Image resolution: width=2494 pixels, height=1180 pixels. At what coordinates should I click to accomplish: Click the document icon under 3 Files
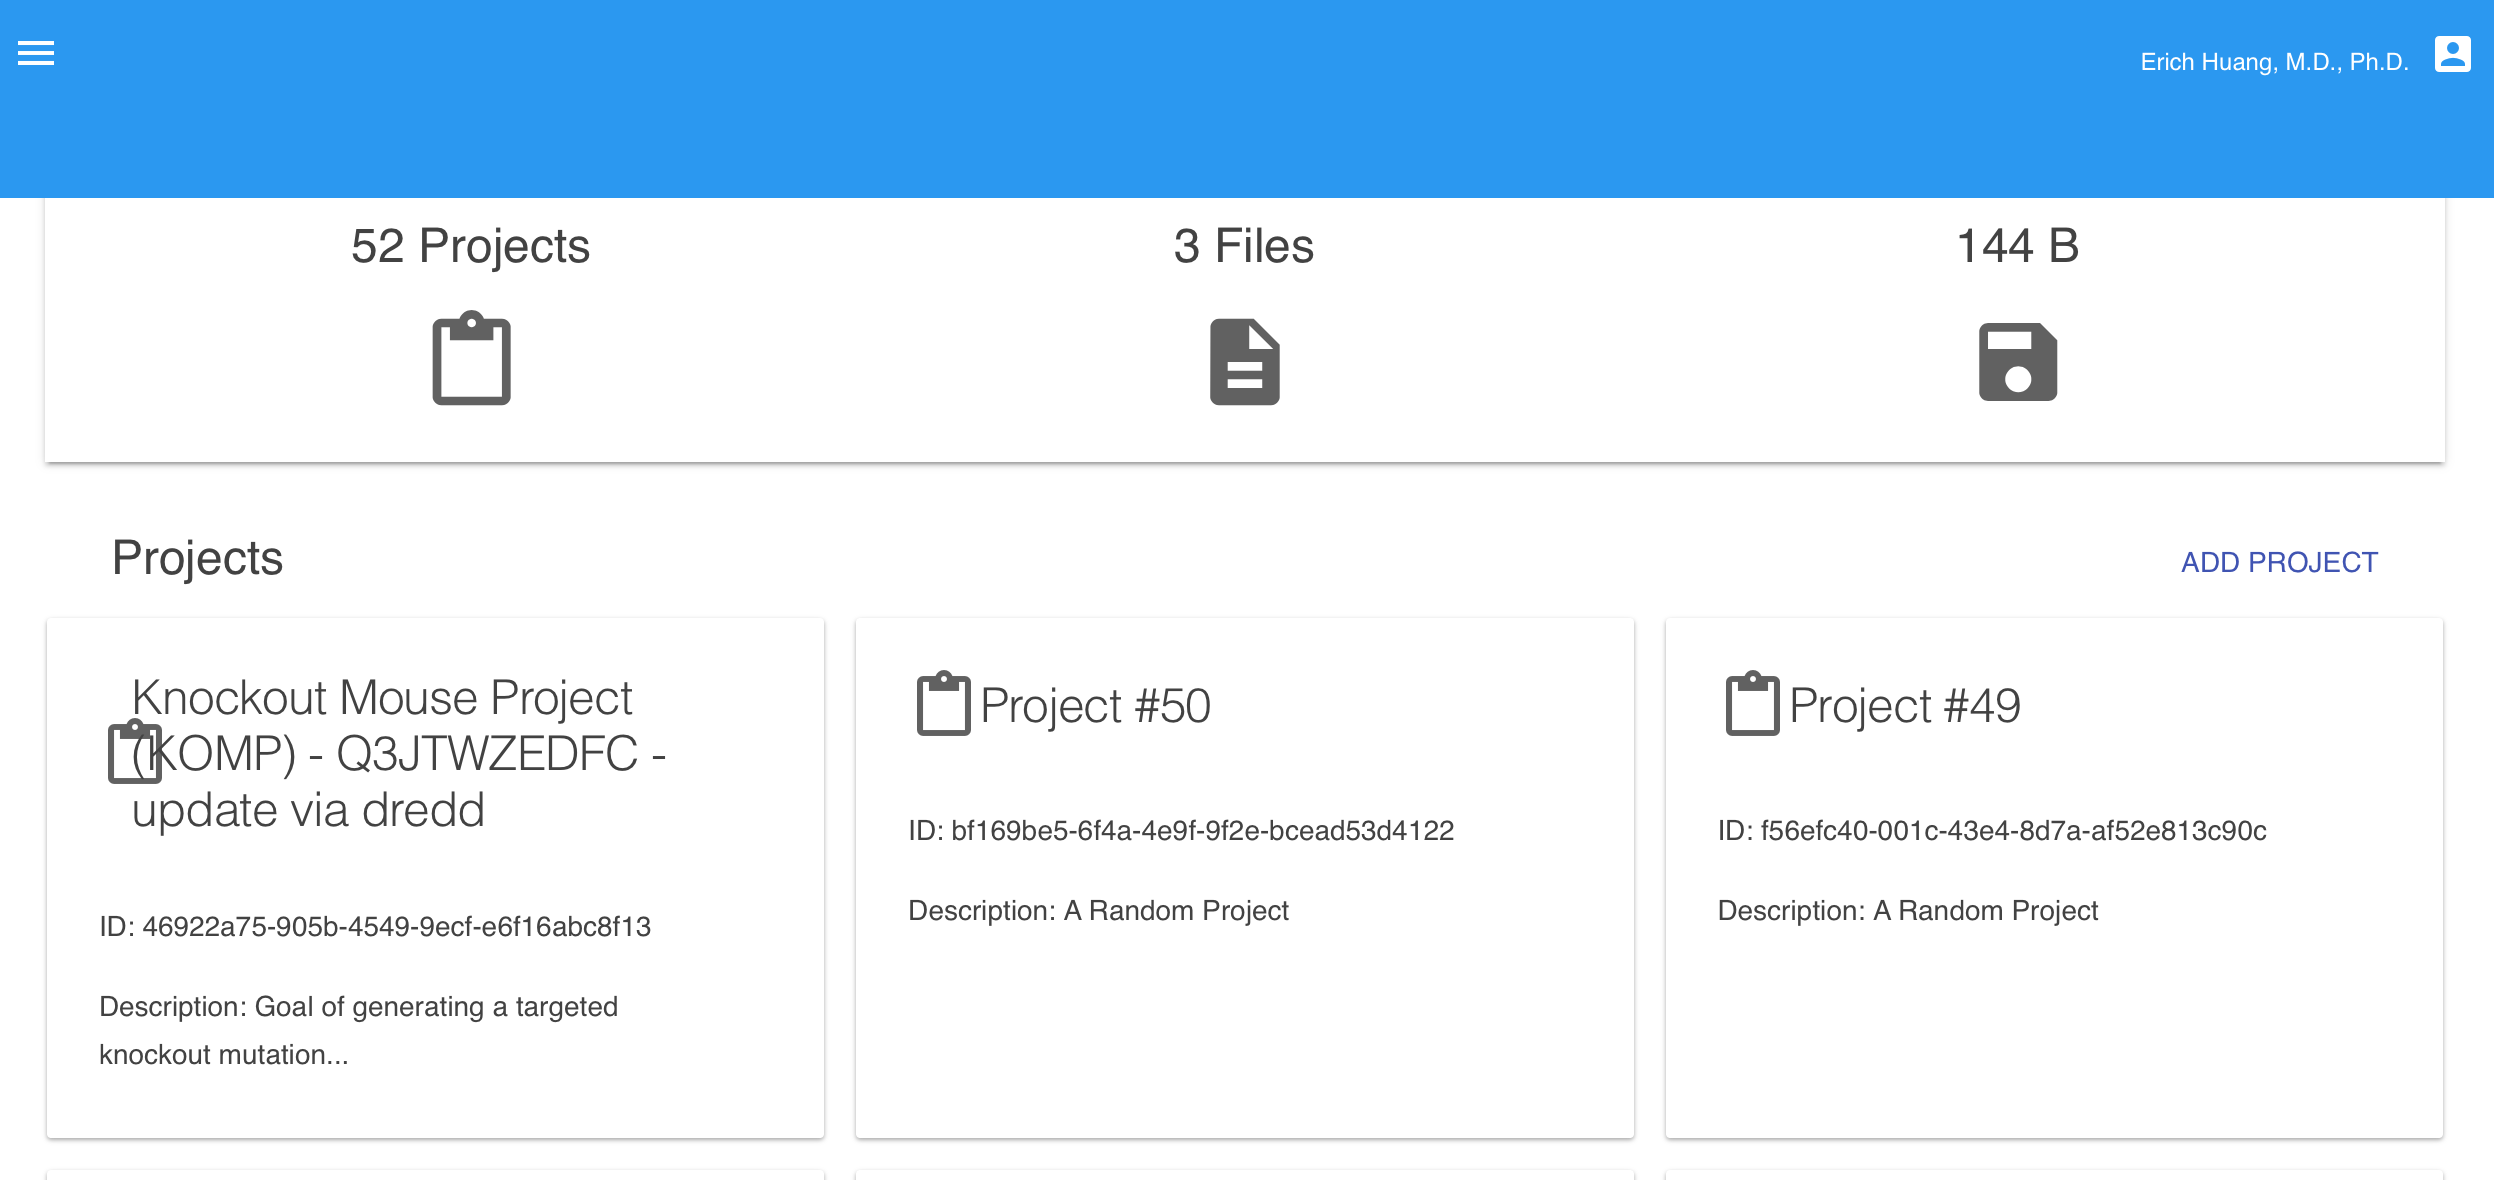click(x=1244, y=361)
